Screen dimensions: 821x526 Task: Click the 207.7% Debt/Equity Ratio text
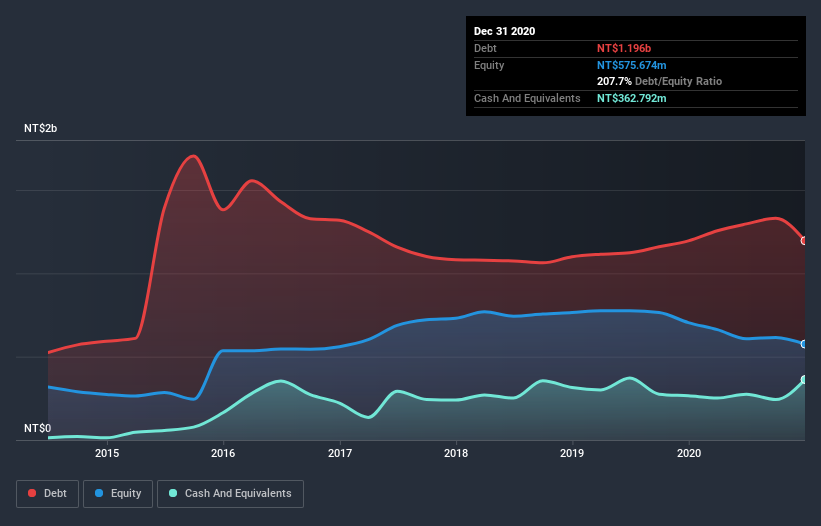659,82
